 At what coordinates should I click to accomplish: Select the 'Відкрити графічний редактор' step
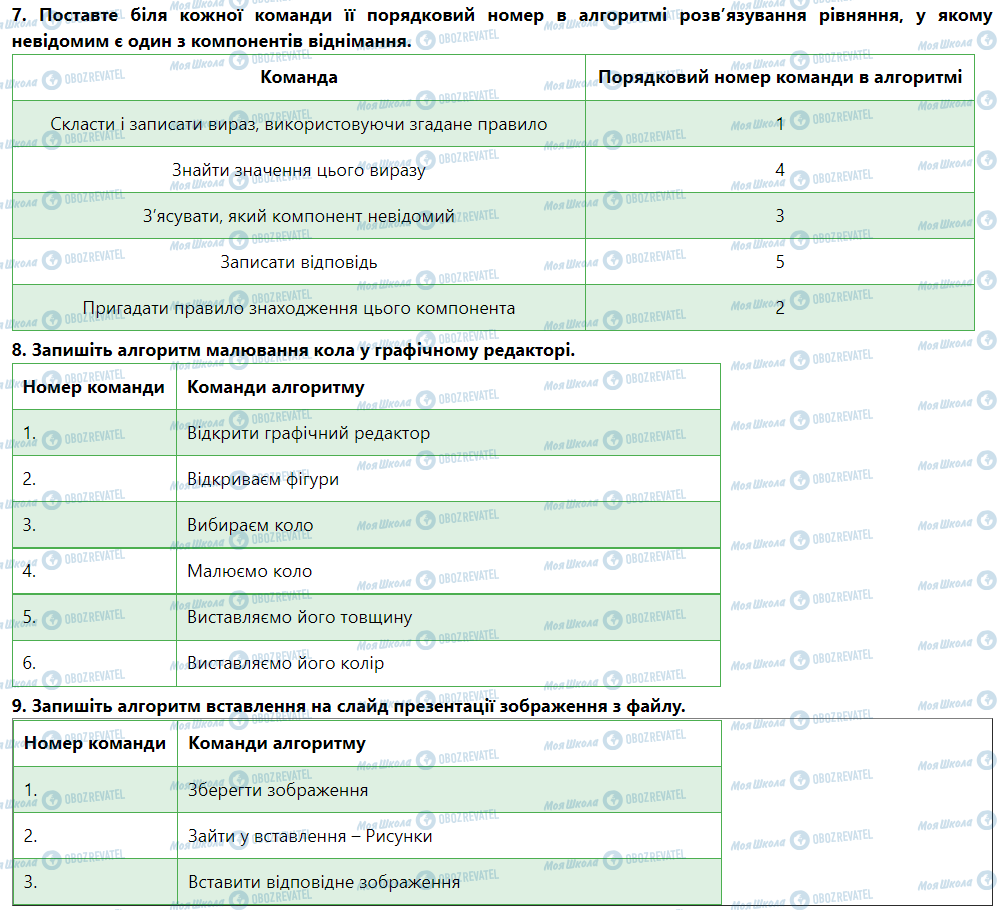pos(308,433)
